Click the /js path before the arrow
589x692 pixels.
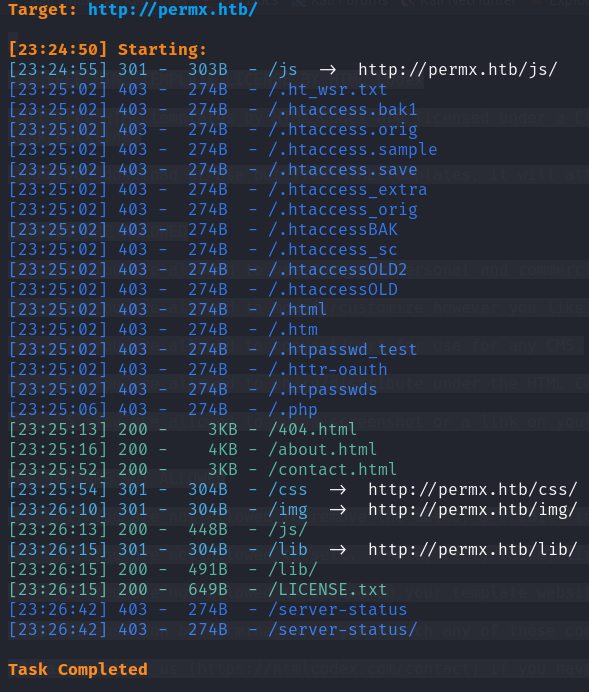(x=283, y=70)
